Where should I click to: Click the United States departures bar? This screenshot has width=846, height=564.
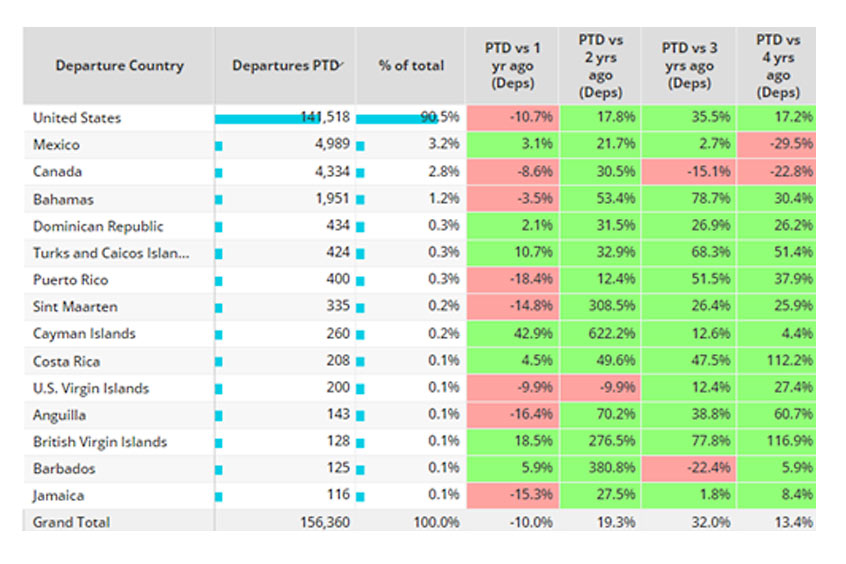tap(270, 118)
